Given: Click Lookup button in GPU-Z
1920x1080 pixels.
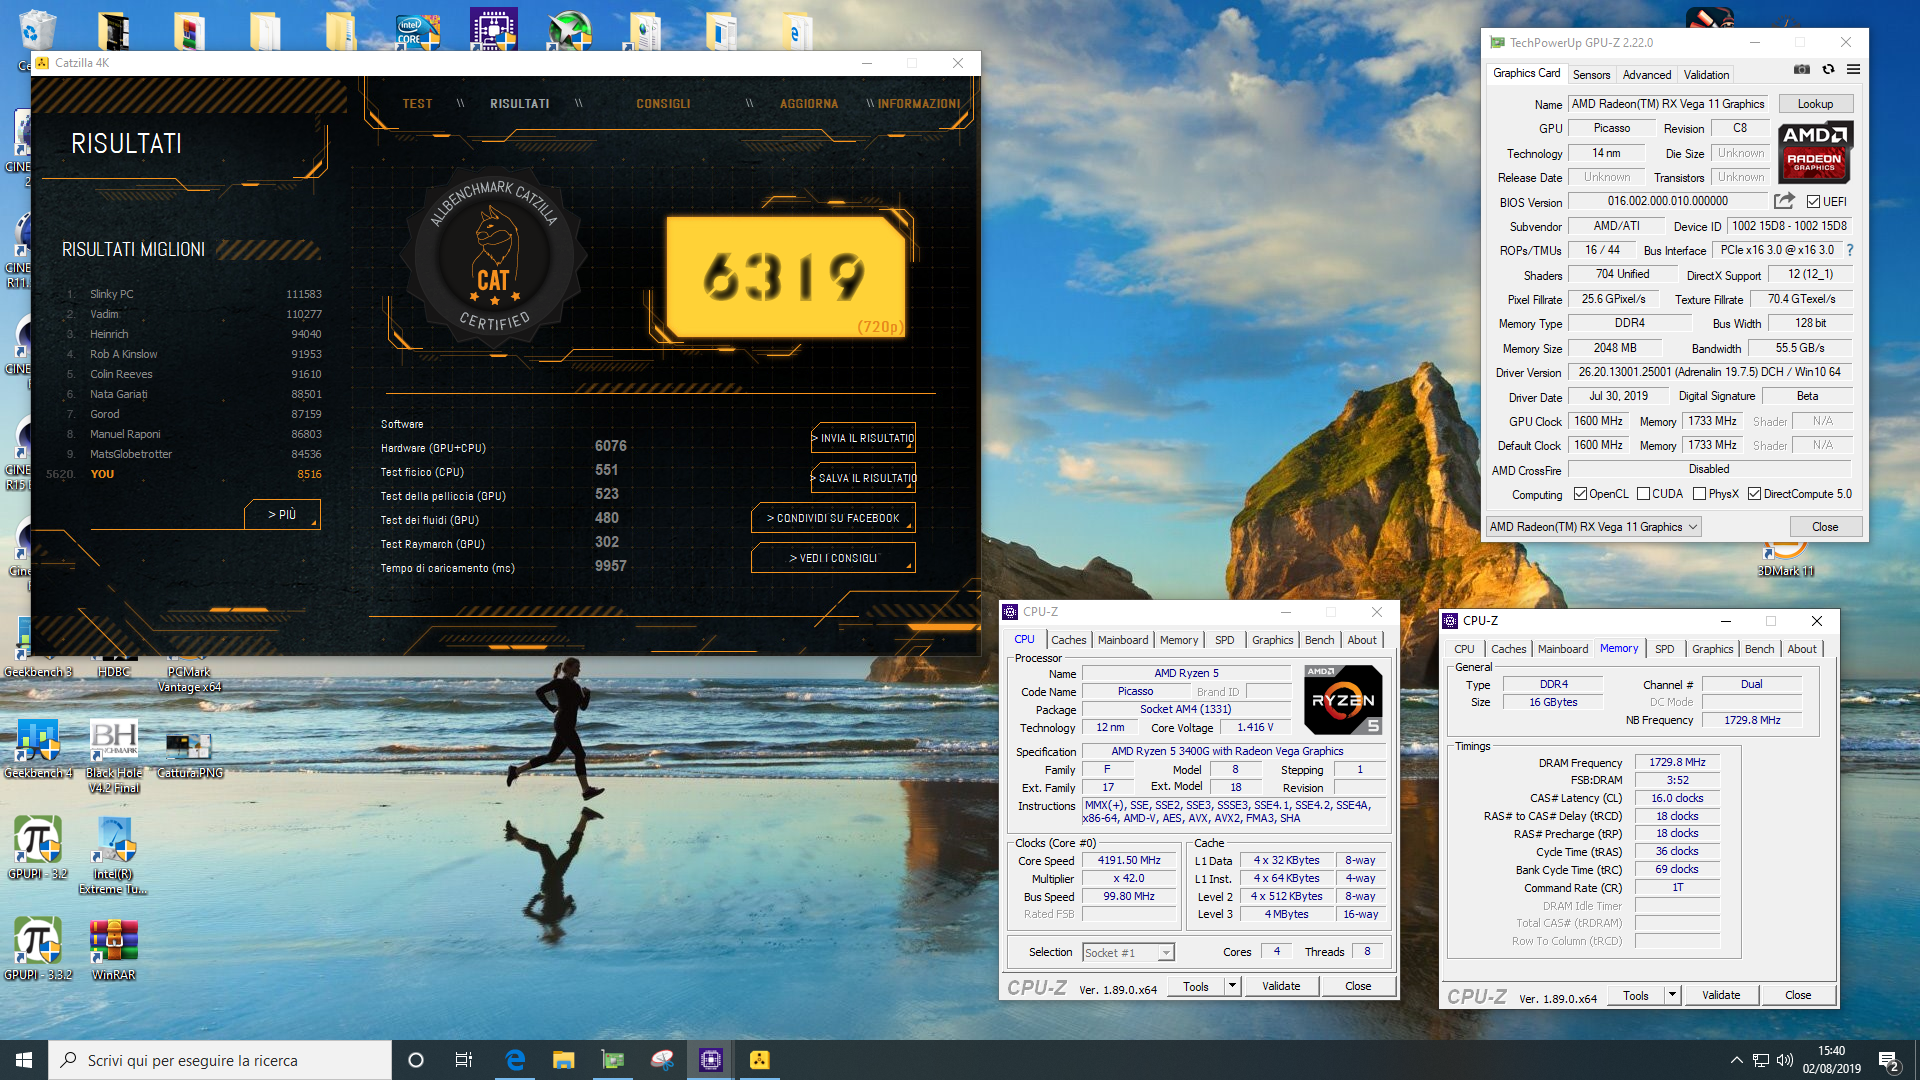Looking at the screenshot, I should (x=1815, y=104).
